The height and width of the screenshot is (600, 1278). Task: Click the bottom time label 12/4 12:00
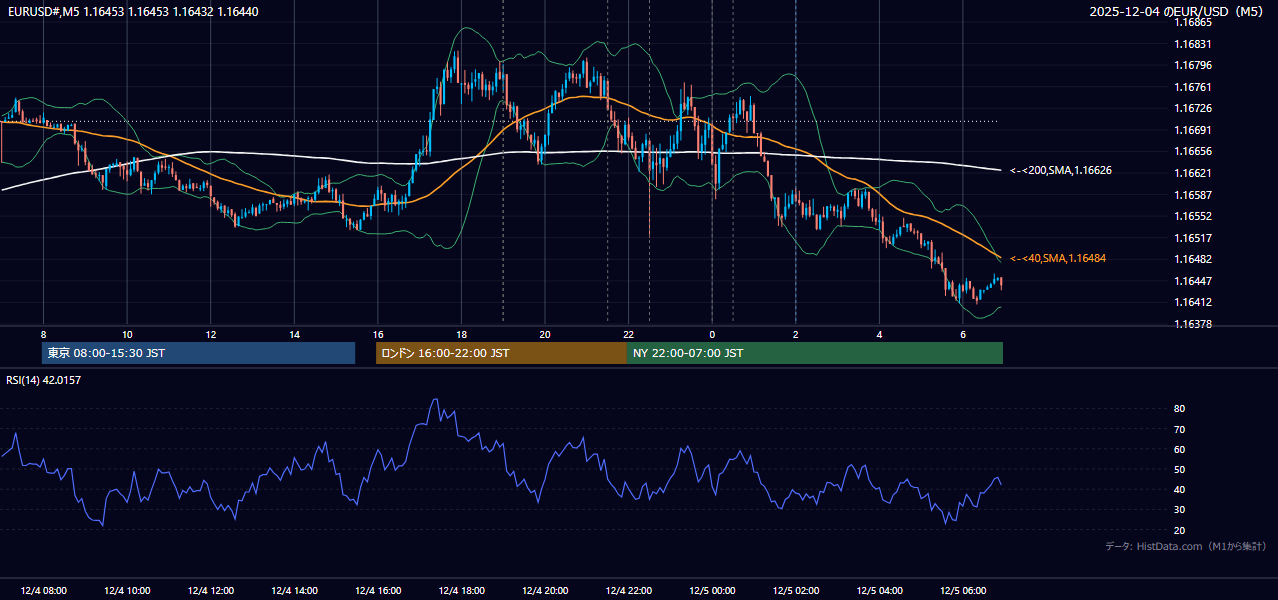(210, 591)
